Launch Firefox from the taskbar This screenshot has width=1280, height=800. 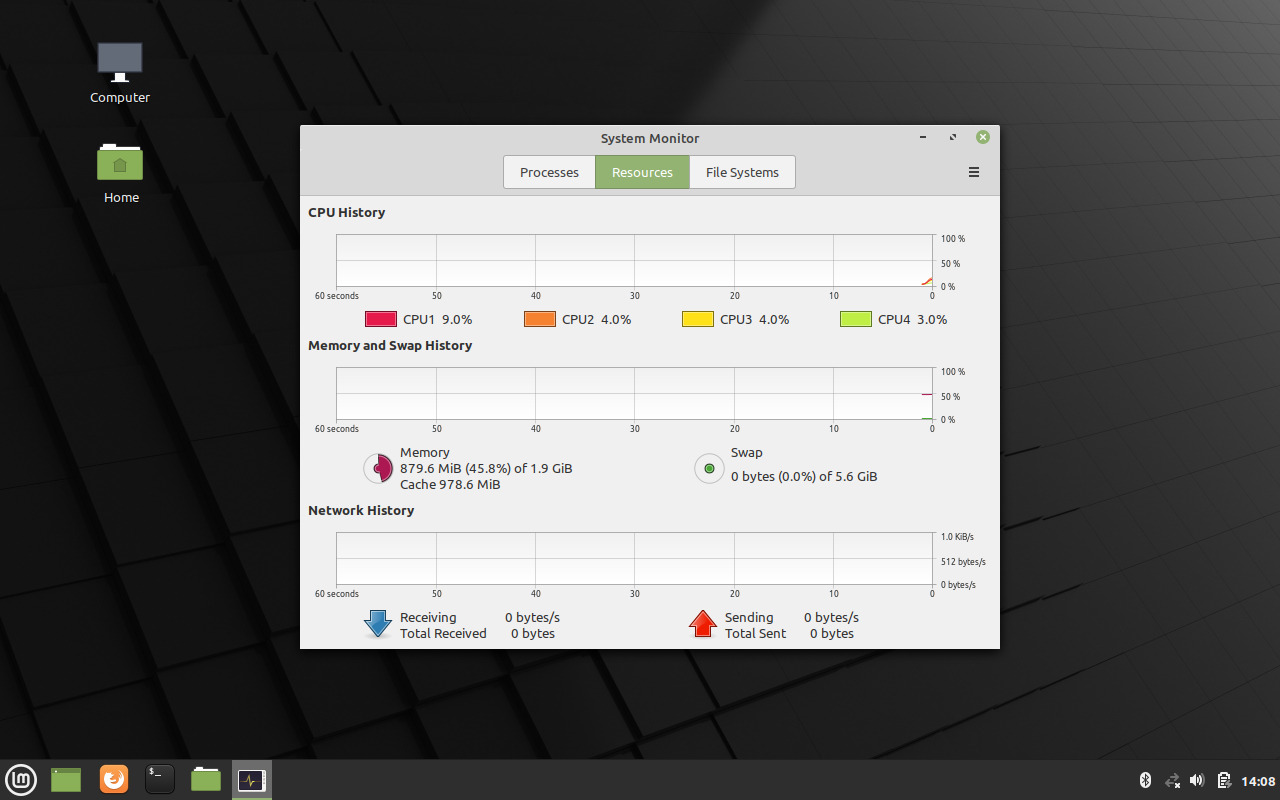coord(113,779)
